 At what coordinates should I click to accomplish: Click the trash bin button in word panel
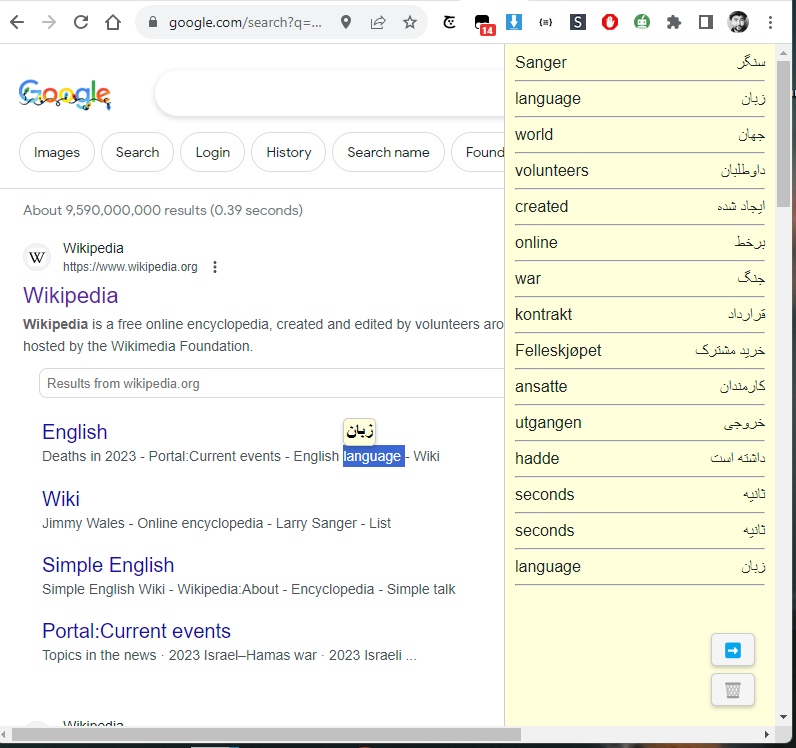click(x=733, y=690)
